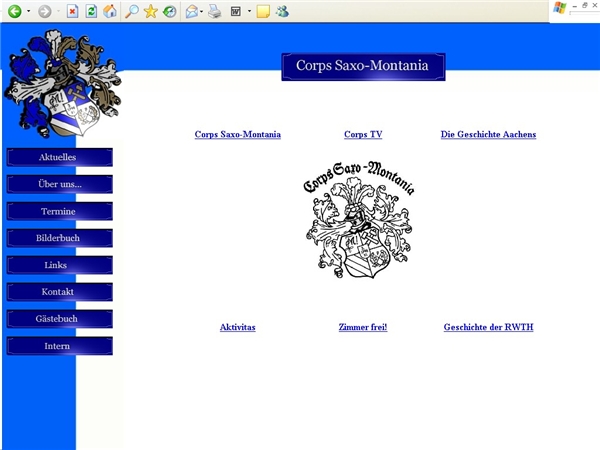
Task: Go to the Links navigation button
Action: point(60,265)
